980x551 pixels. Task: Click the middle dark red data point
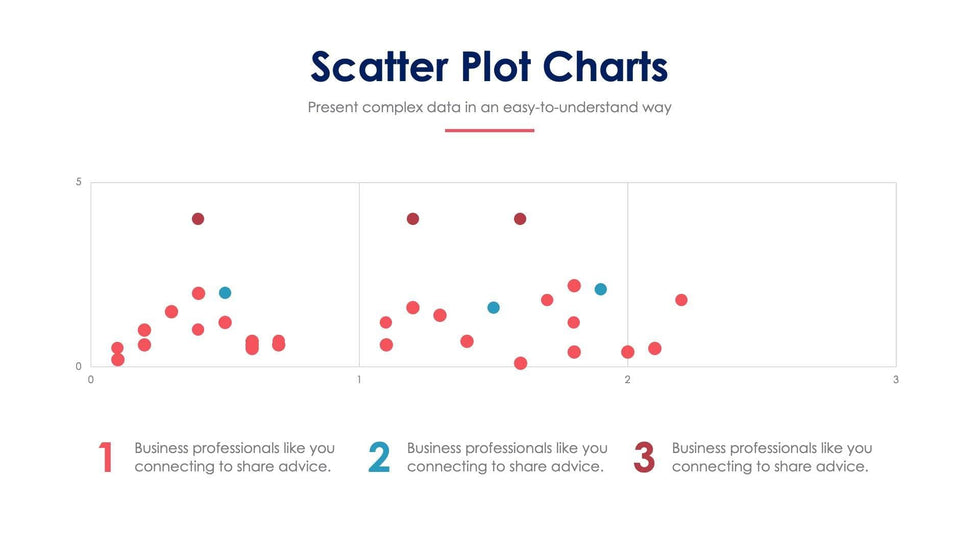click(x=413, y=219)
